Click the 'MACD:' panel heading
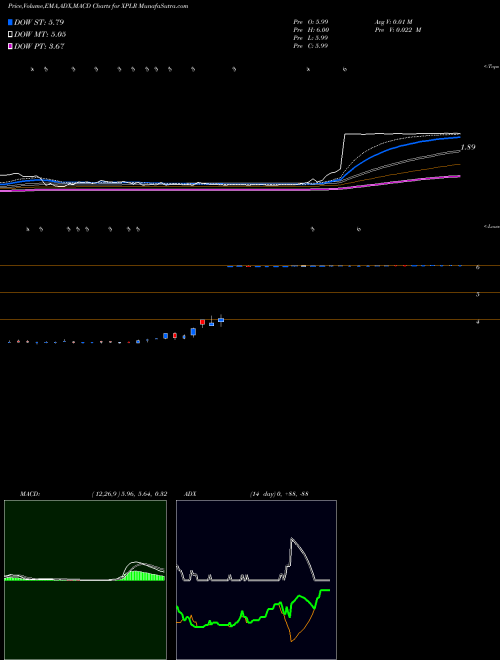Viewport: 500px width, 660px height. 30,494
